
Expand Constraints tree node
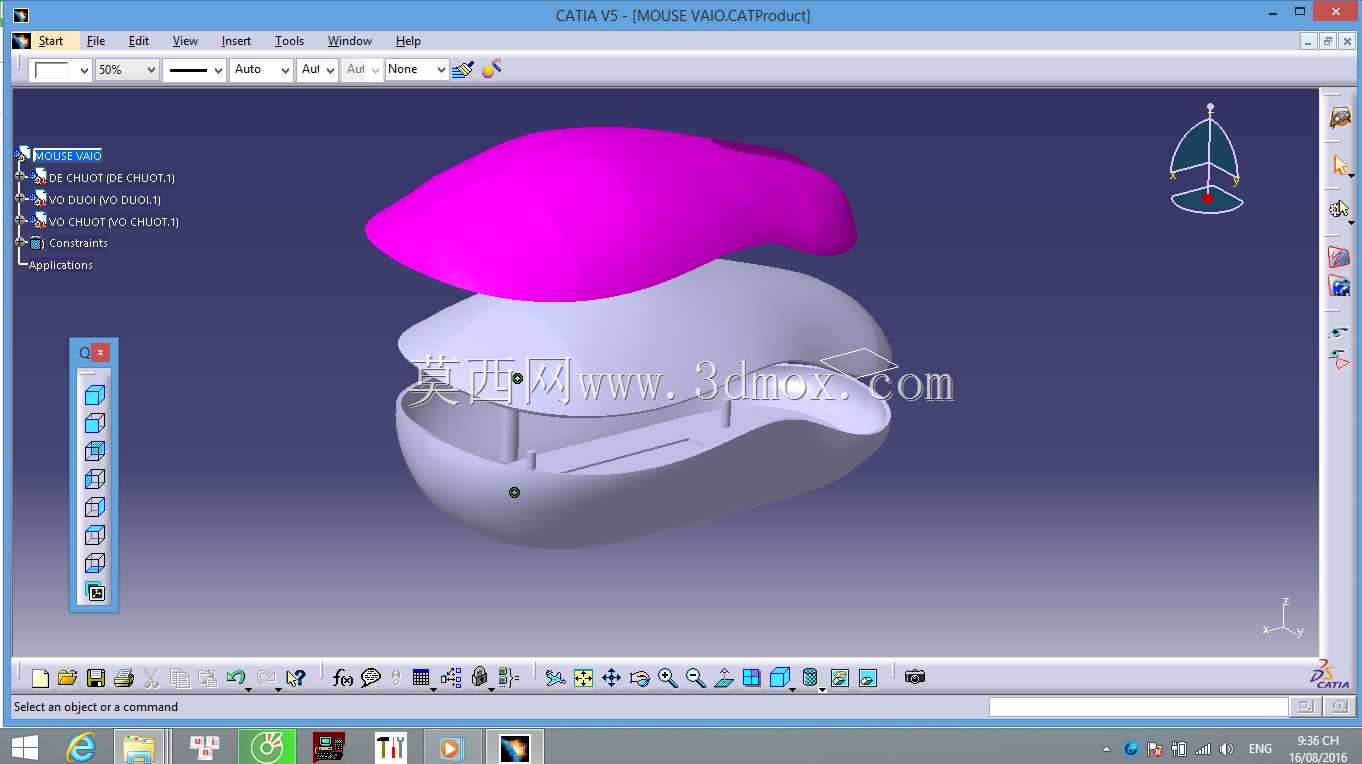point(20,243)
